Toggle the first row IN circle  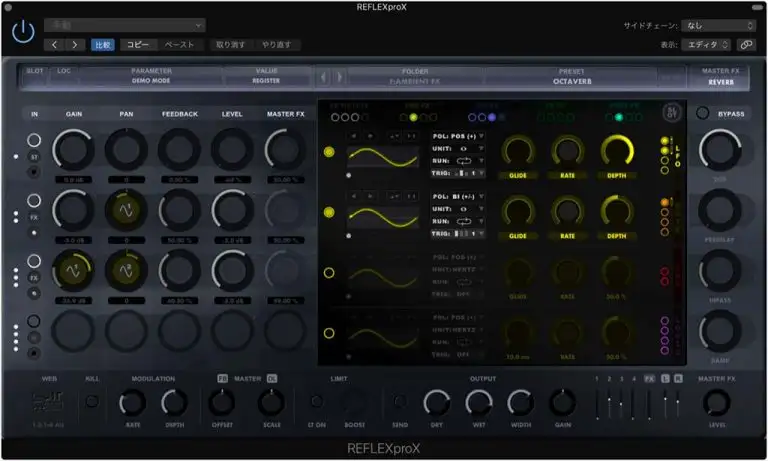click(x=34, y=140)
